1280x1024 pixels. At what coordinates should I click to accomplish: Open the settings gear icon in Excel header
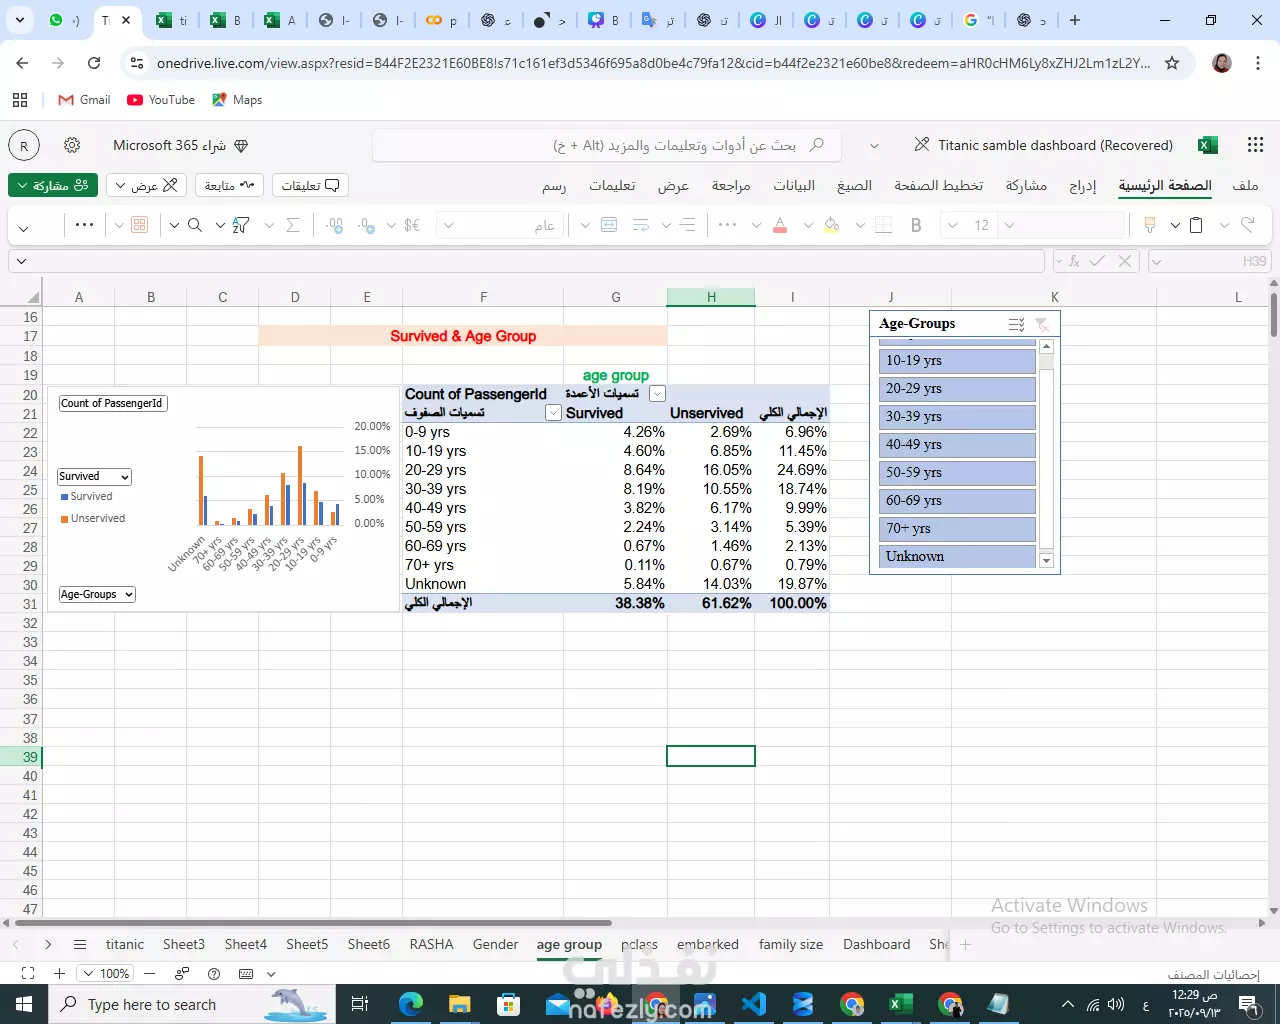[72, 145]
